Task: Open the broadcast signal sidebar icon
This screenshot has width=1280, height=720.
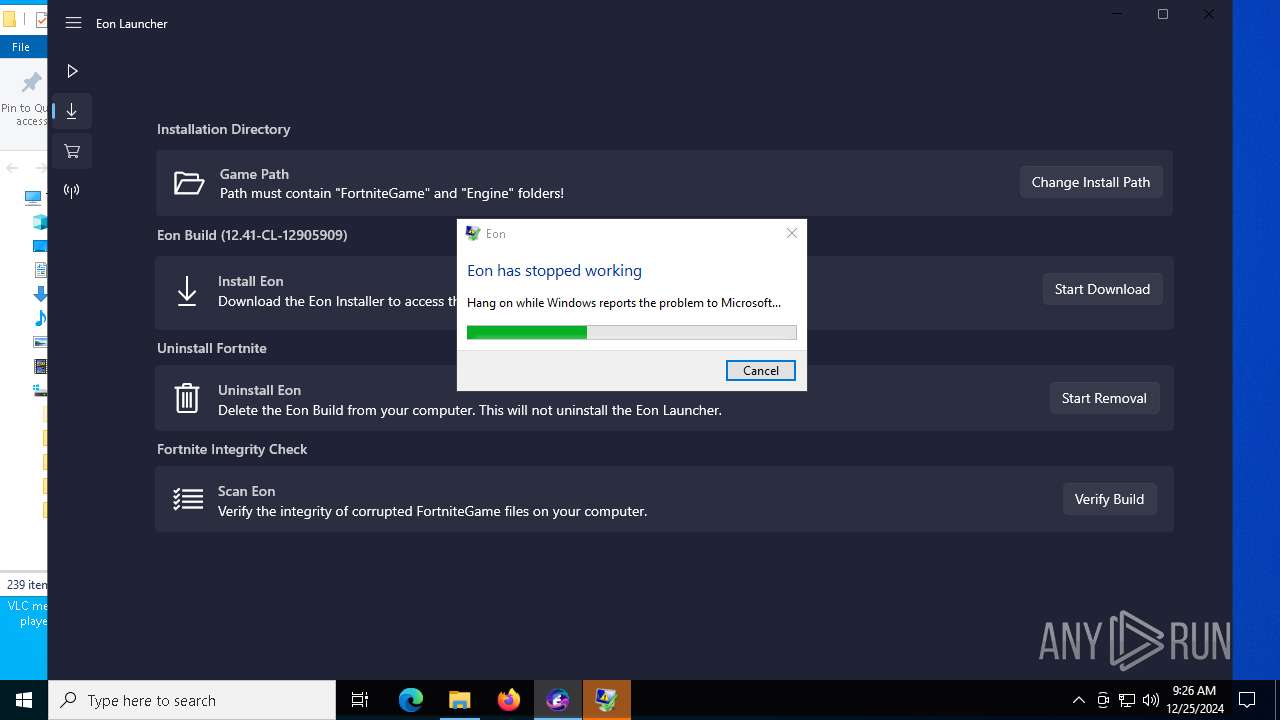Action: (x=72, y=190)
